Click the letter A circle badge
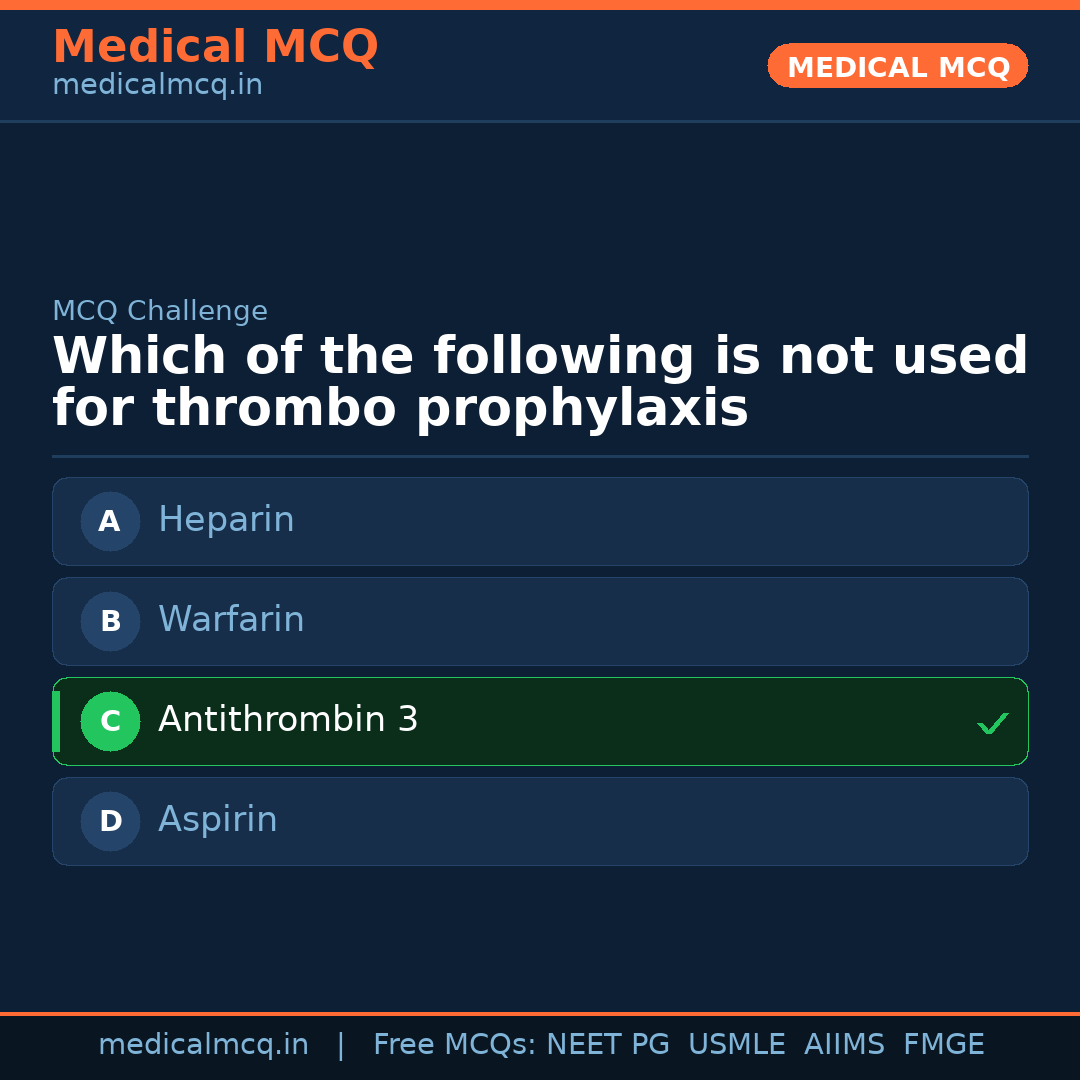The image size is (1080, 1080). pyautogui.click(x=110, y=521)
